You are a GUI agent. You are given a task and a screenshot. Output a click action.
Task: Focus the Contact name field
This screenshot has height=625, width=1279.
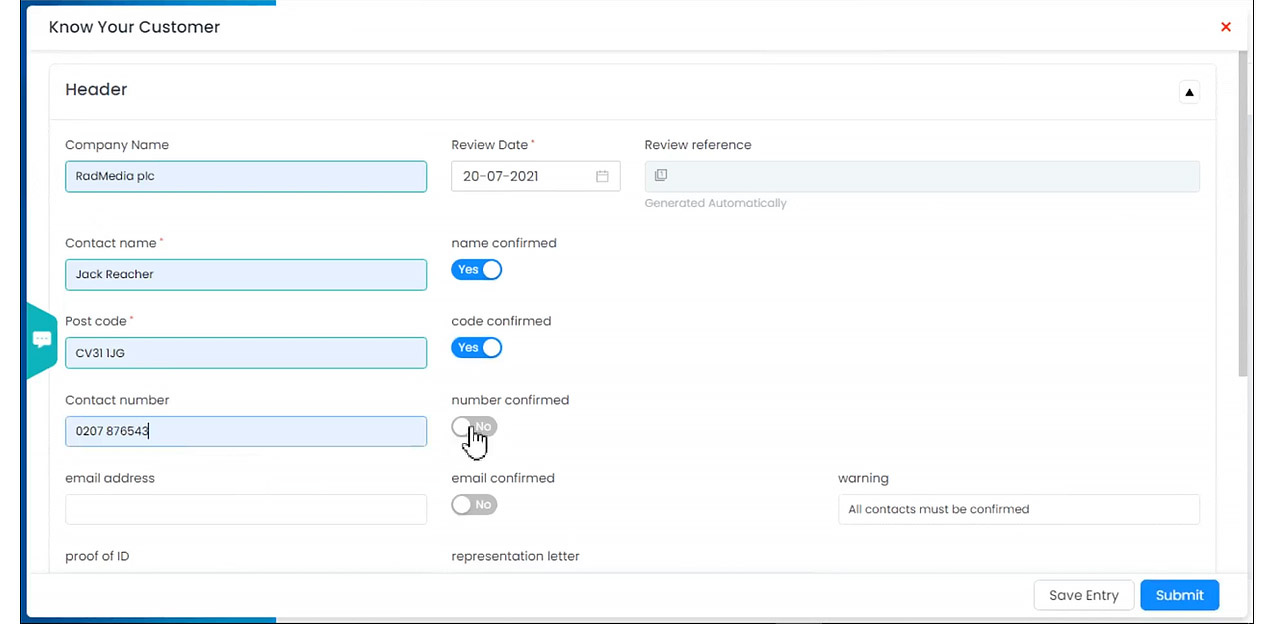[x=246, y=274]
